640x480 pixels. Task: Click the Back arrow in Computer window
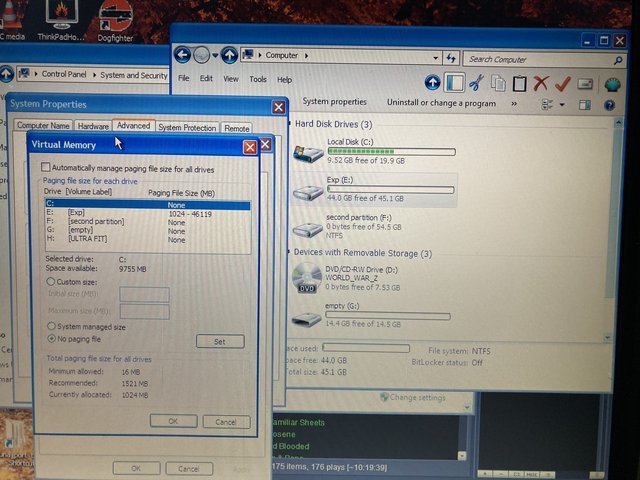coord(182,55)
